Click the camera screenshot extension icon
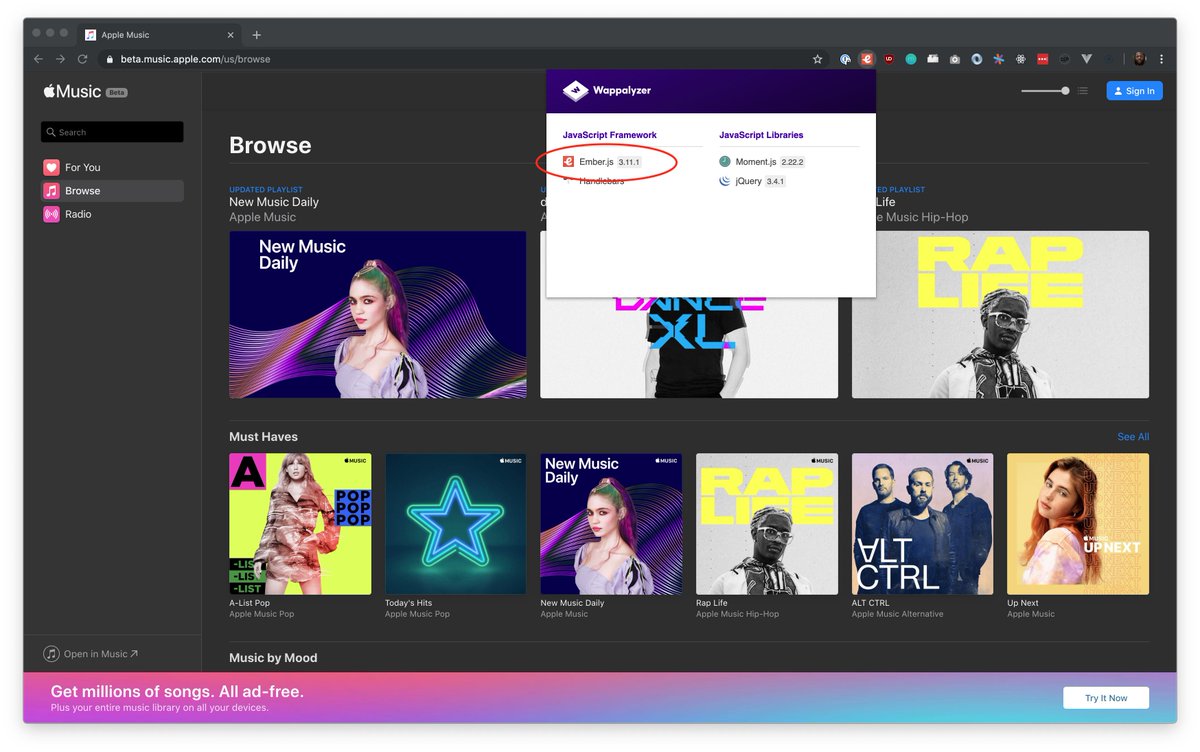1200x752 pixels. pyautogui.click(x=955, y=59)
